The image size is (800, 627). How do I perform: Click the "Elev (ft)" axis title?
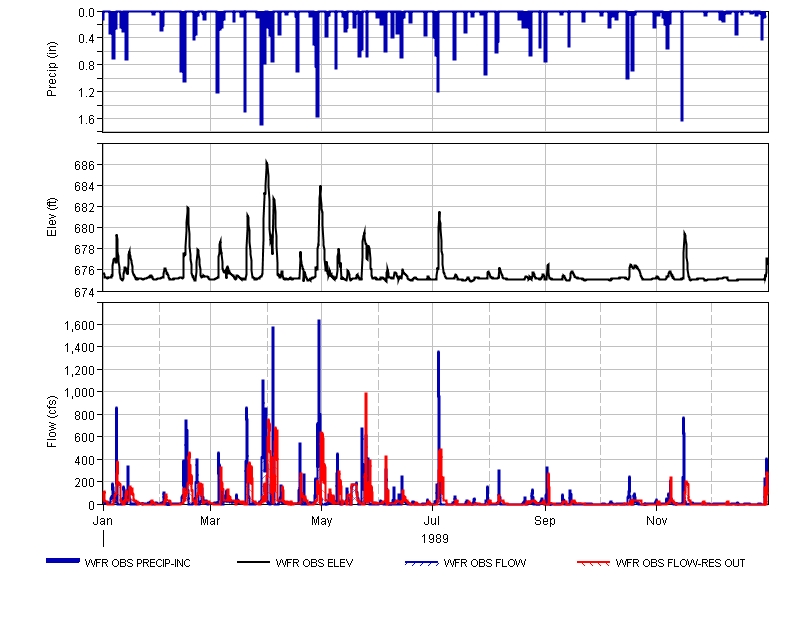[x=52, y=217]
